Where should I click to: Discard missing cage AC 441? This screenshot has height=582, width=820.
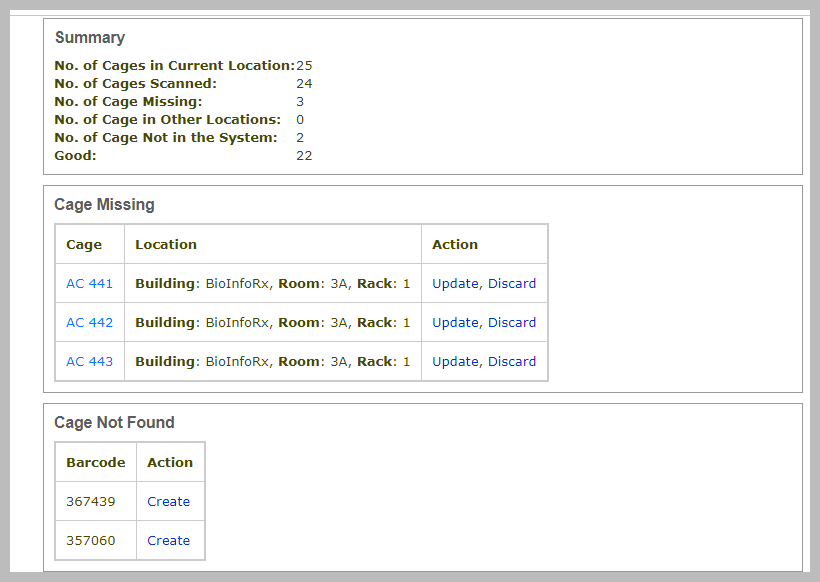pyautogui.click(x=512, y=283)
